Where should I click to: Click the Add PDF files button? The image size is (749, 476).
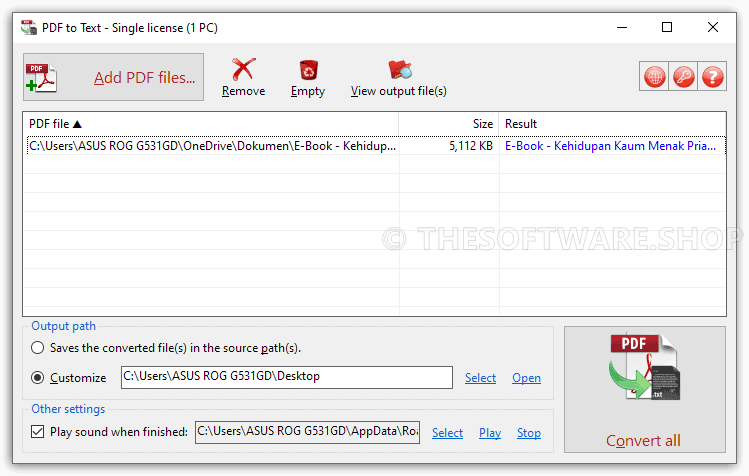coord(113,77)
